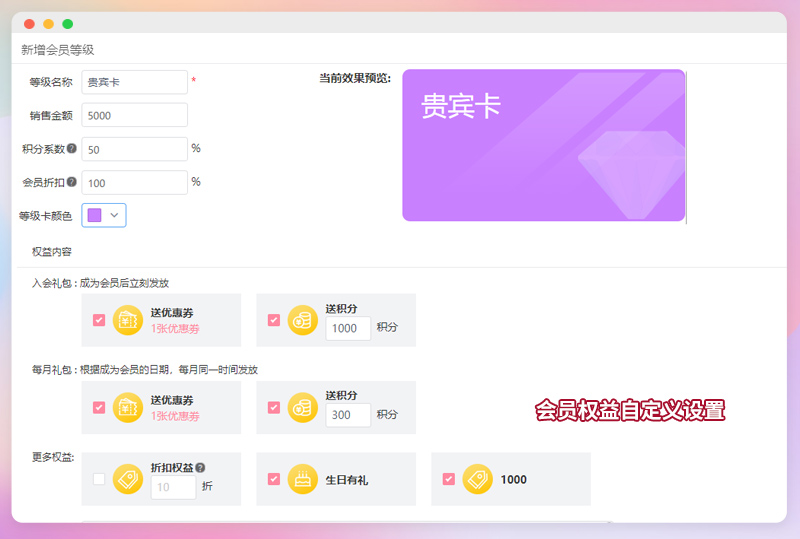Click the 当前效果预览 label

tap(355, 78)
